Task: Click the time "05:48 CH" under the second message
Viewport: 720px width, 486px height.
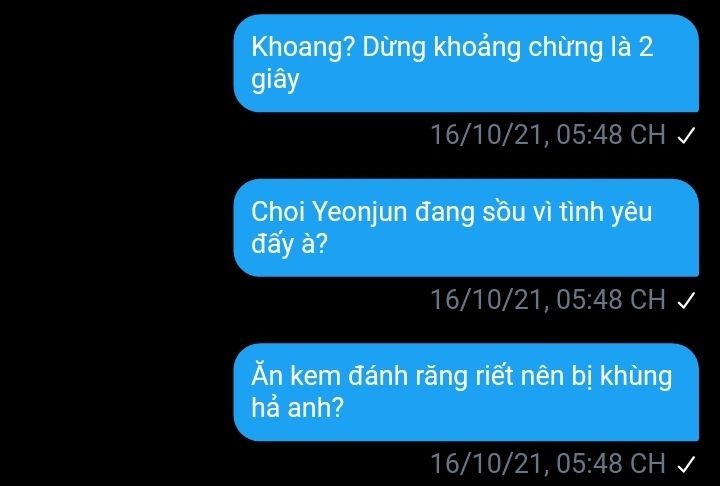Action: coord(611,300)
